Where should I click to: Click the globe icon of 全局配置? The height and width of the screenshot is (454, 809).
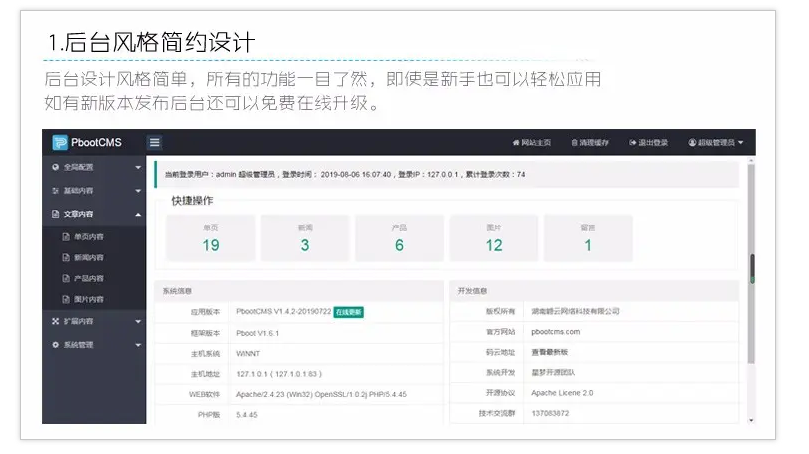click(x=56, y=167)
